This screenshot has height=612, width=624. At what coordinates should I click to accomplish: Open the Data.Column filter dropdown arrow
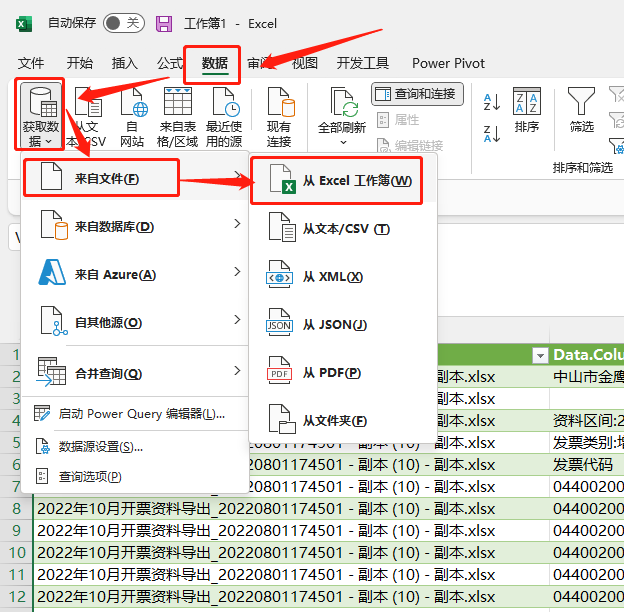[x=540, y=355]
